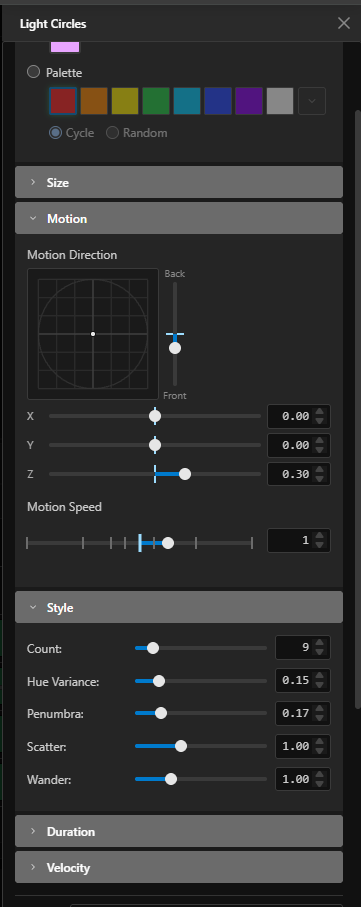Expand the Size section

(x=179, y=182)
